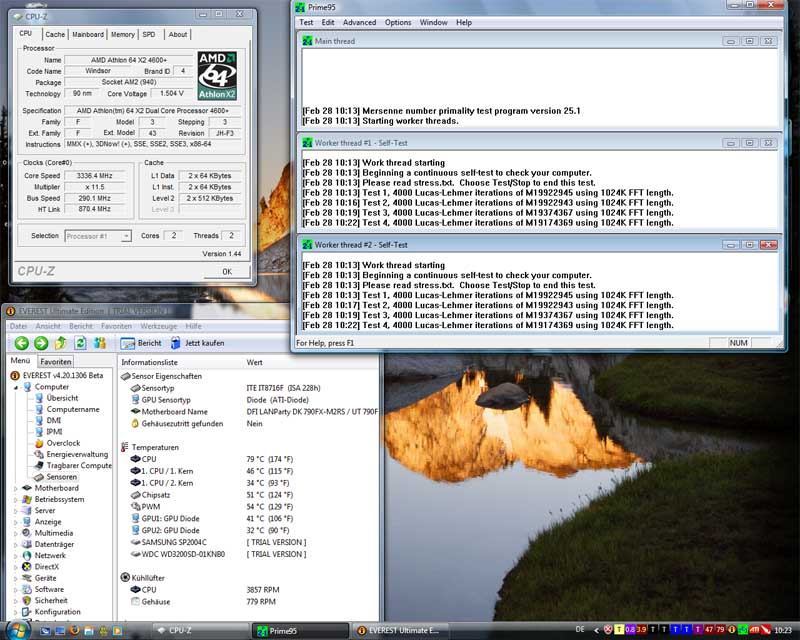
Task: Click the Worker thread #1 window icon
Action: click(307, 143)
